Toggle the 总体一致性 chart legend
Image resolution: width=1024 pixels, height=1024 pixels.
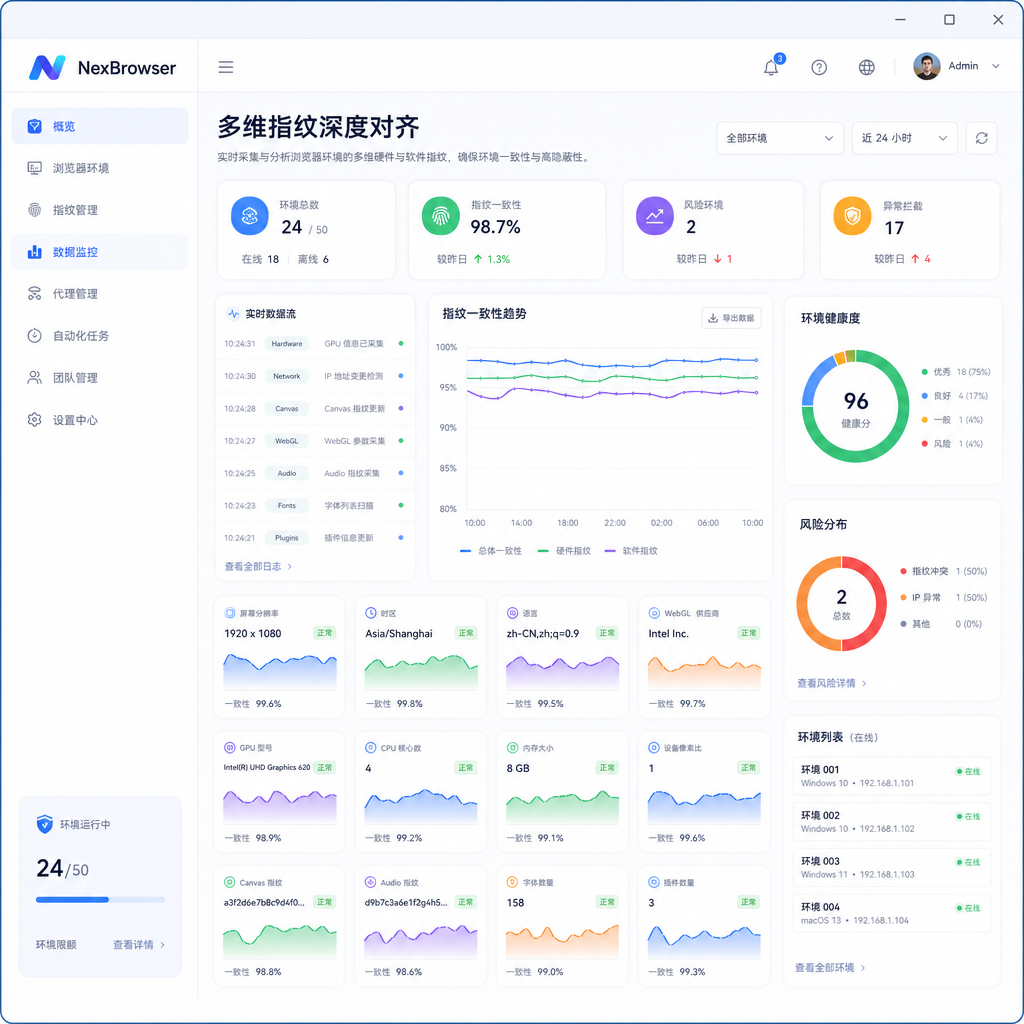490,551
